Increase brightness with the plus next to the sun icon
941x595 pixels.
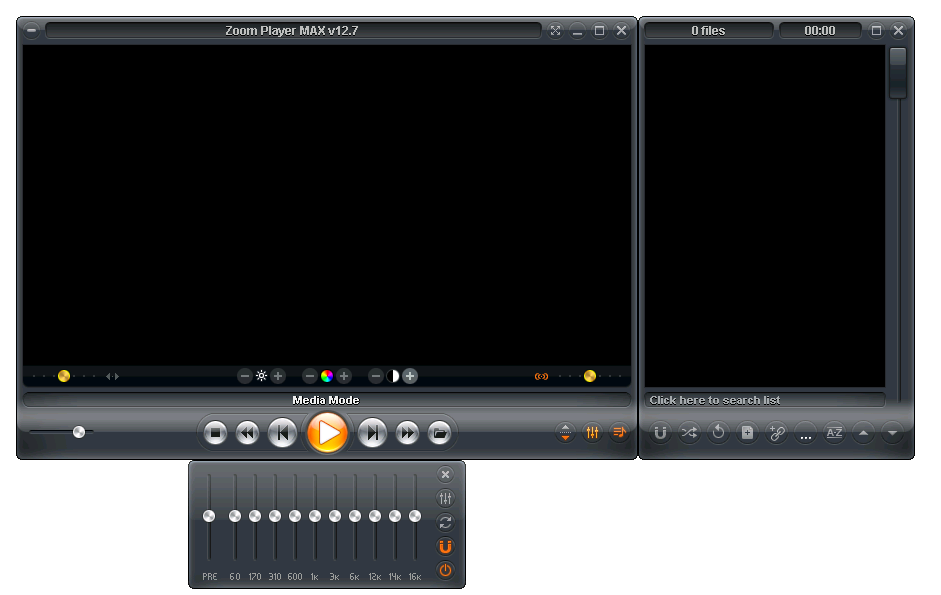click(x=278, y=376)
